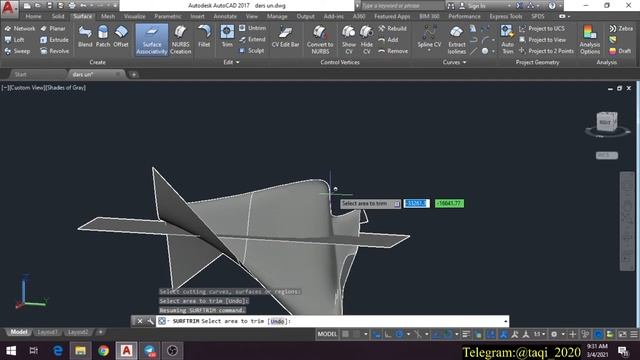Screen dimensions: 640x360
Task: Toggle grid display in status bar
Action: coord(345,334)
